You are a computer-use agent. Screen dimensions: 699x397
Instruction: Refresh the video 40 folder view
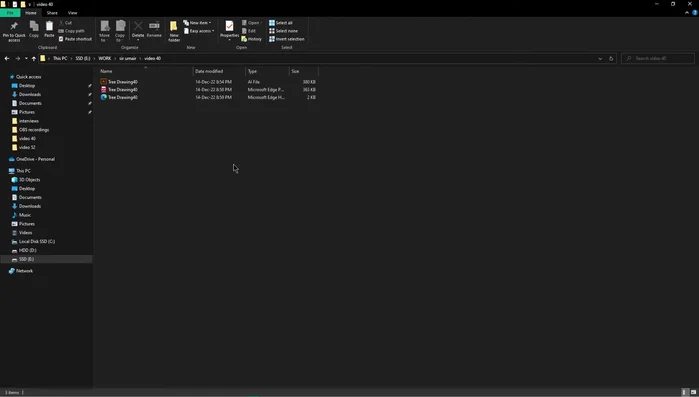pos(611,58)
